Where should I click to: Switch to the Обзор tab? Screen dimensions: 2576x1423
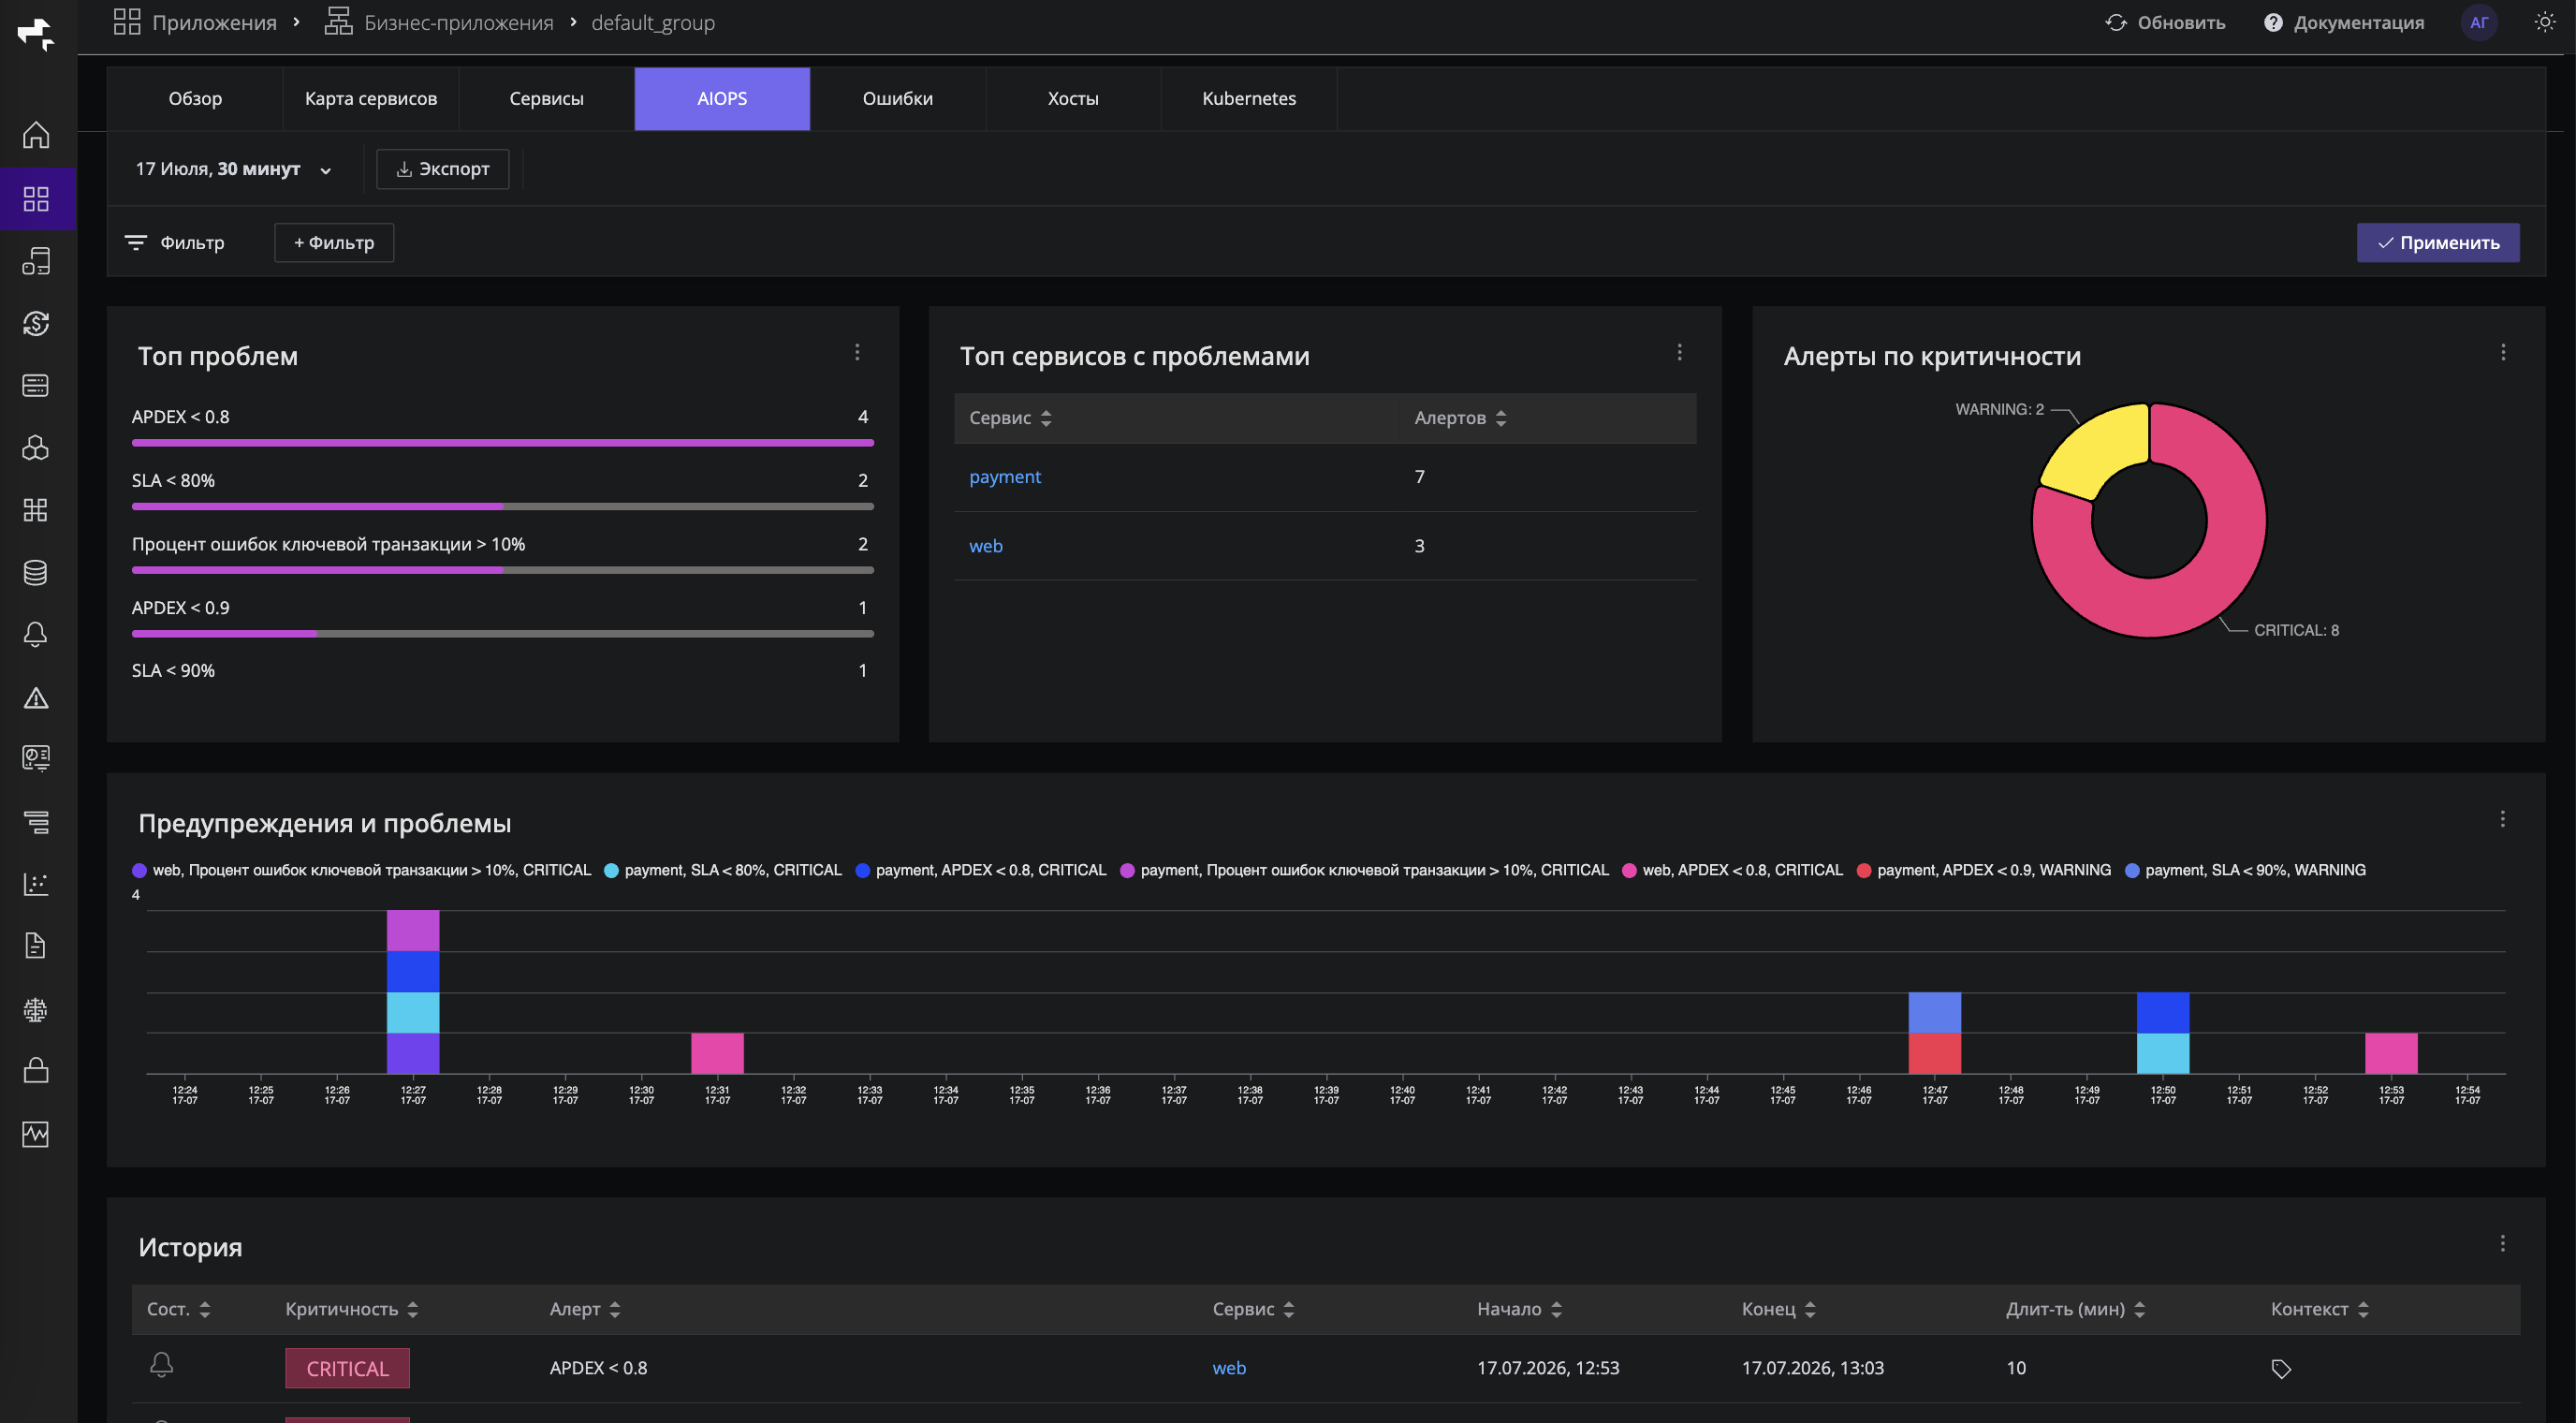[x=195, y=98]
